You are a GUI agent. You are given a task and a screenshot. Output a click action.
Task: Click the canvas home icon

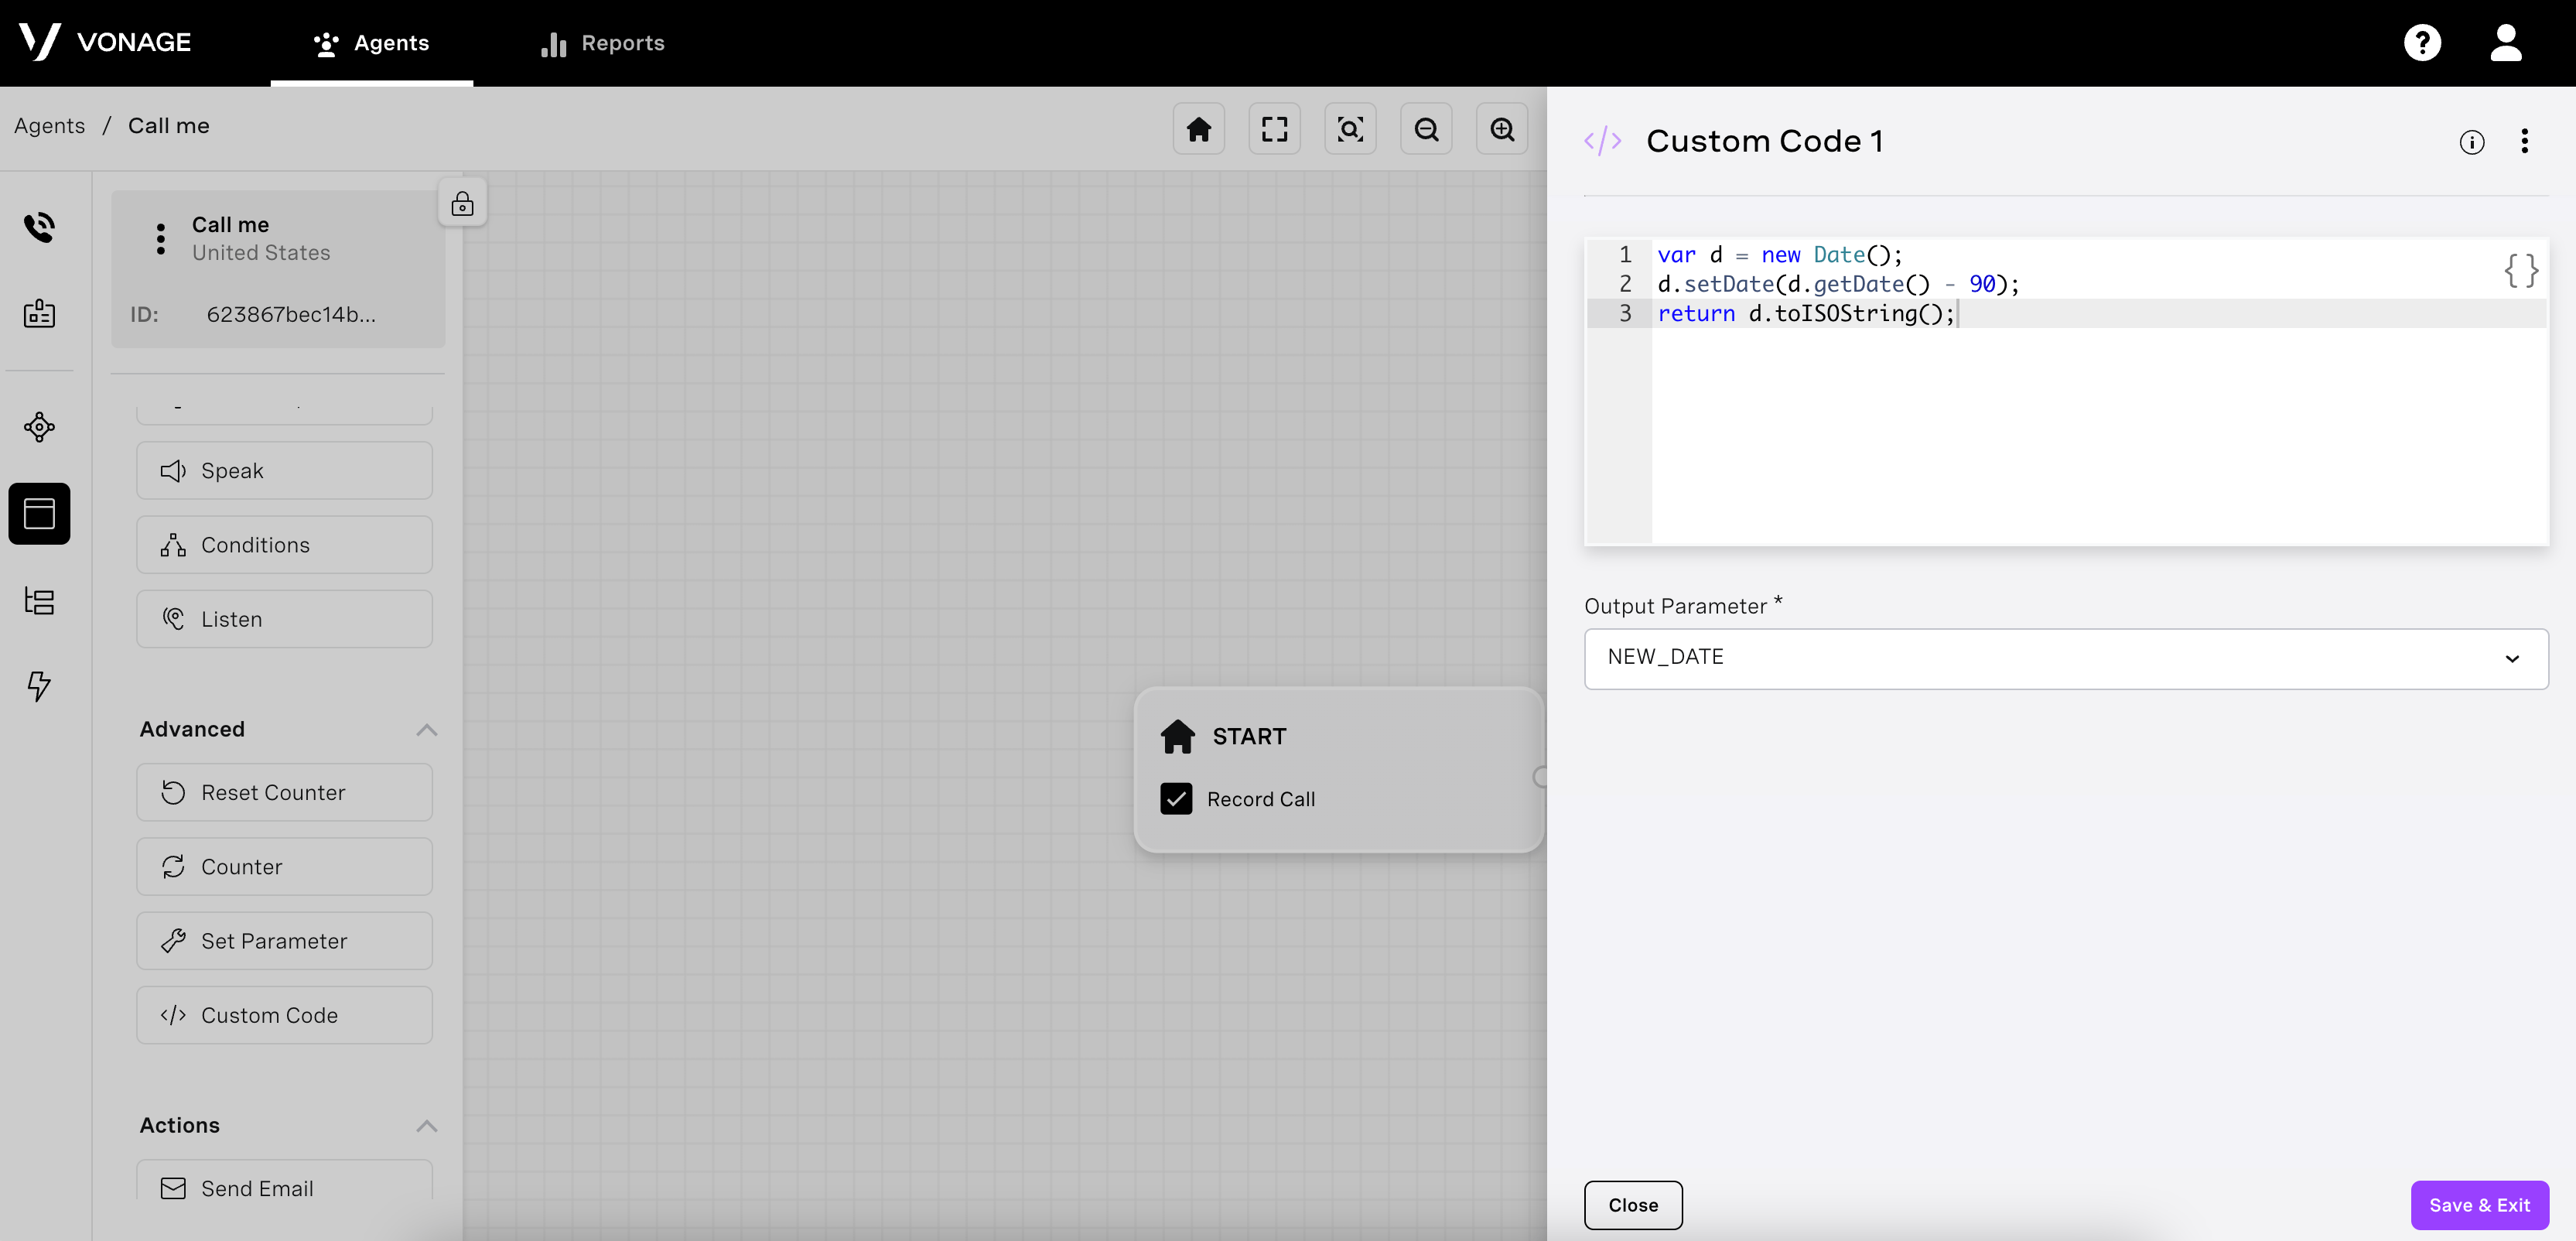(x=1198, y=129)
